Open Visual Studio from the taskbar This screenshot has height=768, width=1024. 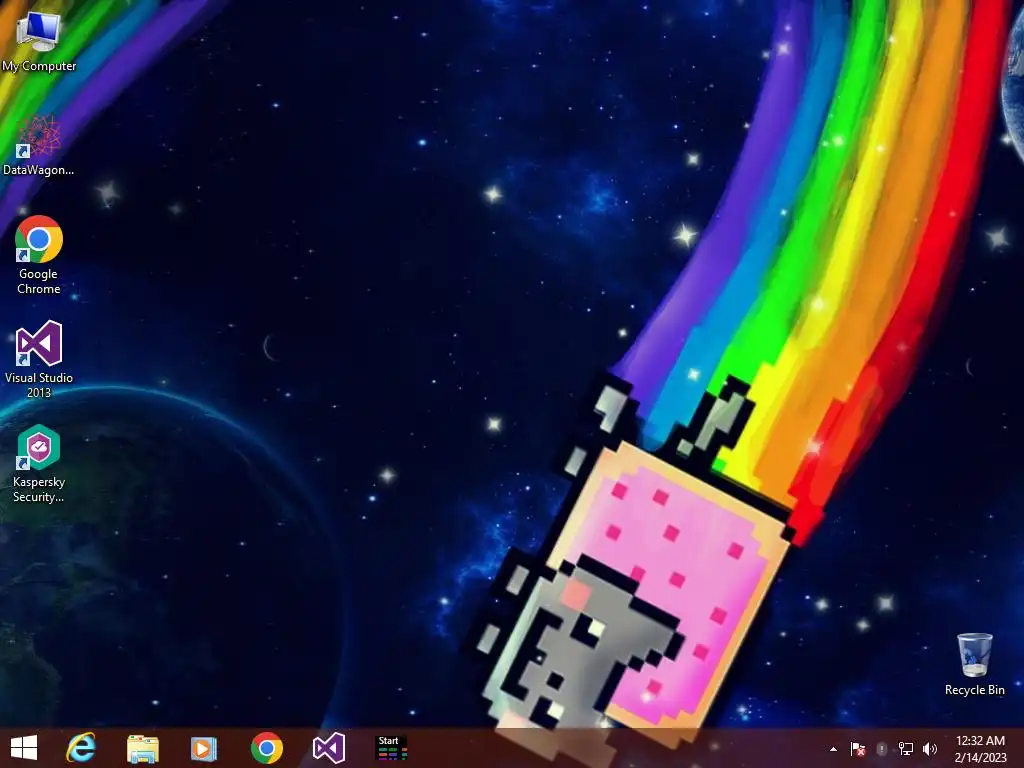328,748
